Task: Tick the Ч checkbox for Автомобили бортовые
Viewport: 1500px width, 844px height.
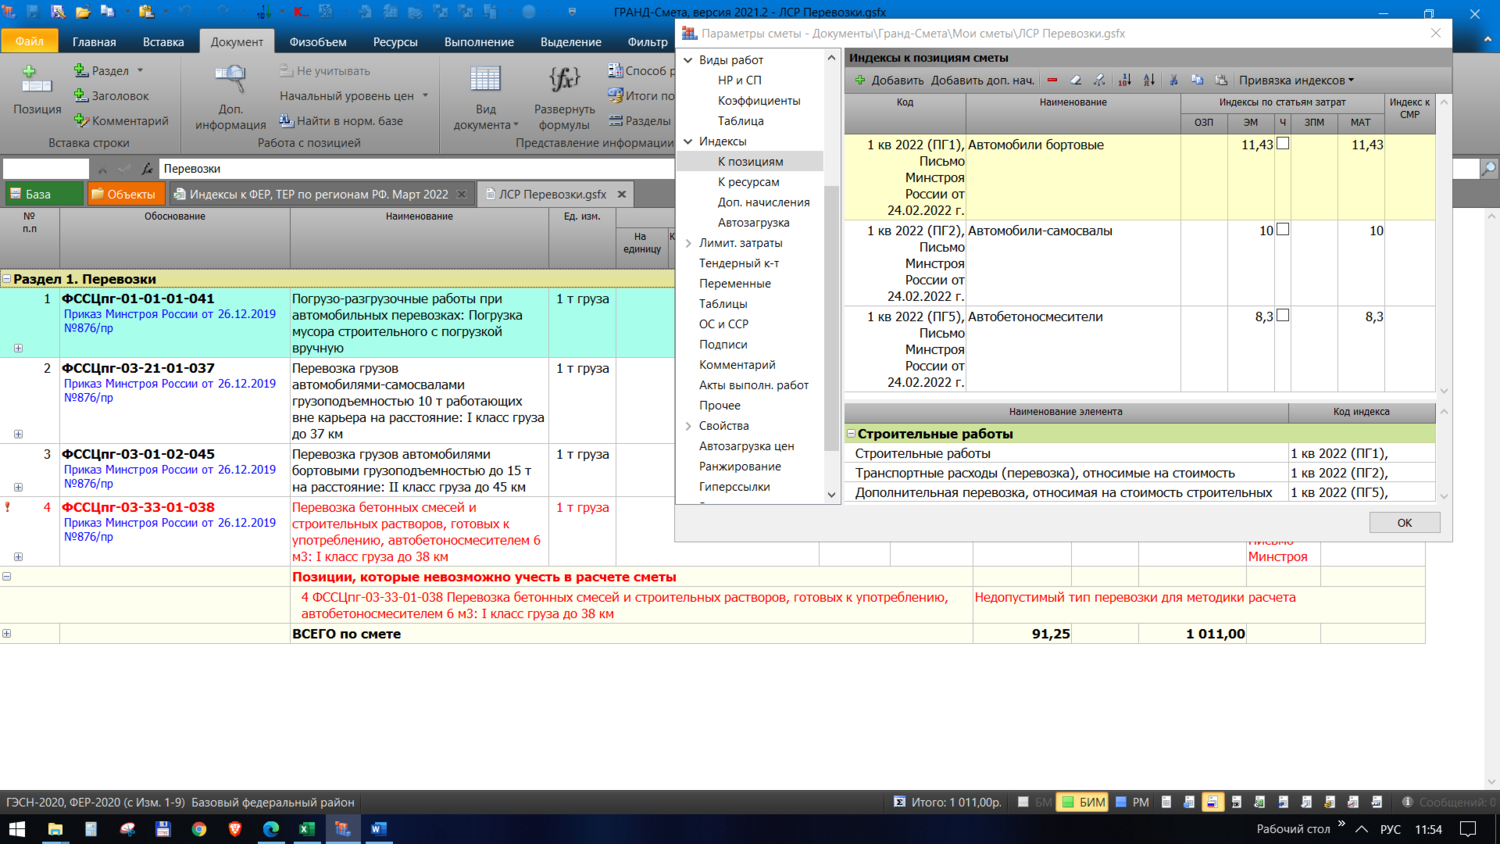Action: pos(1283,144)
